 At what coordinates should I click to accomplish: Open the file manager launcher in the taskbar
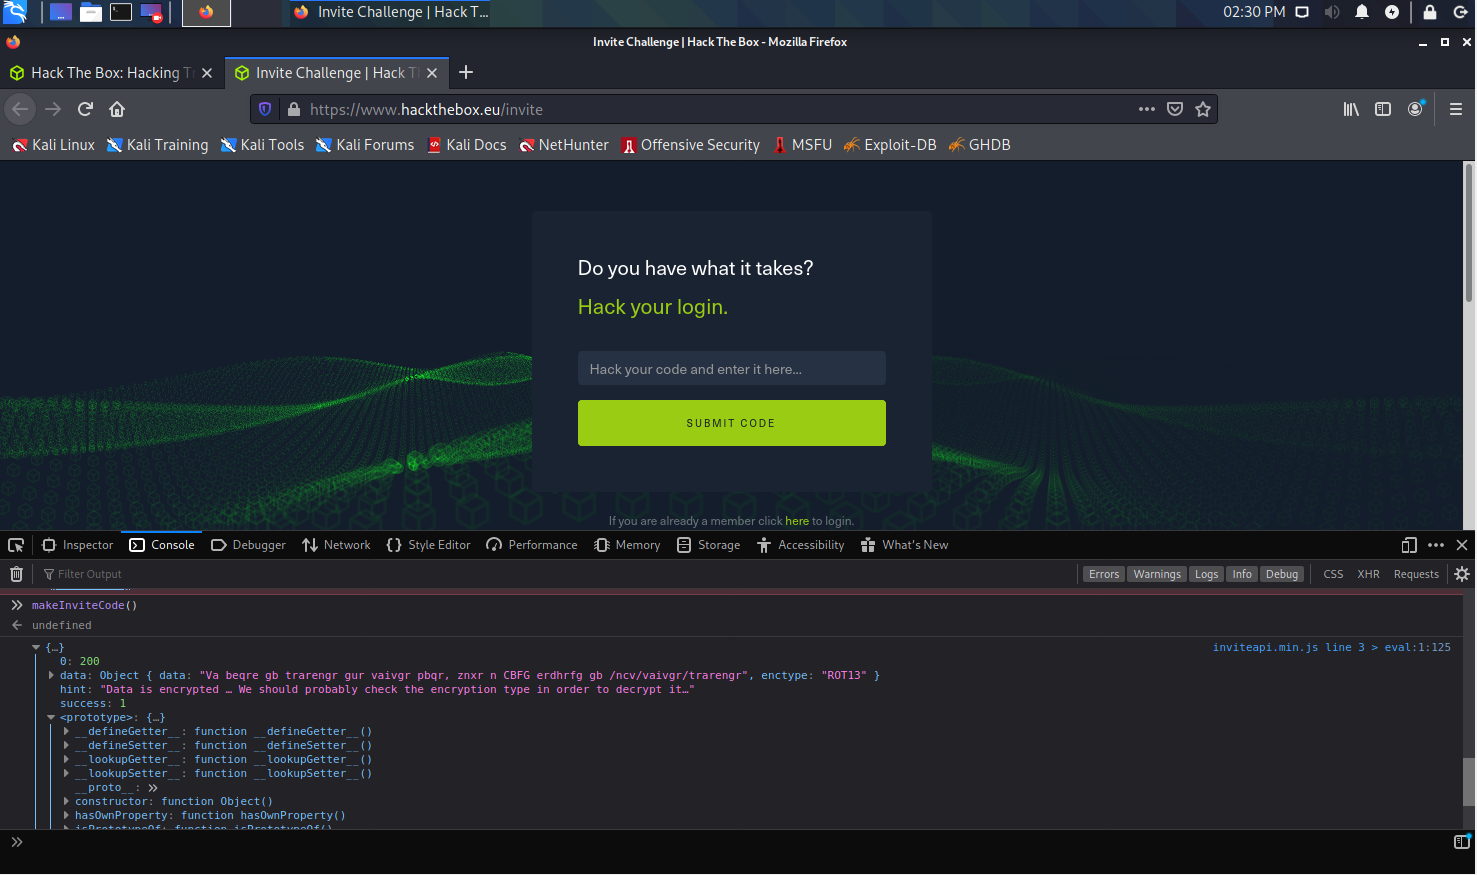click(x=91, y=12)
